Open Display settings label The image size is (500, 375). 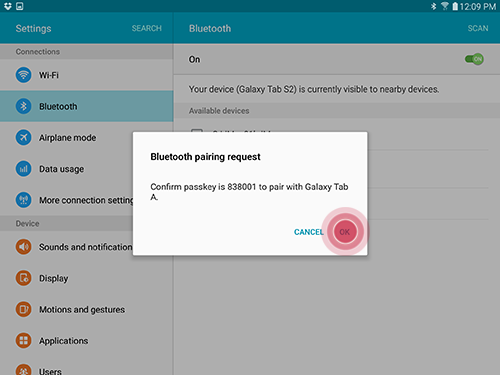pyautogui.click(x=53, y=278)
